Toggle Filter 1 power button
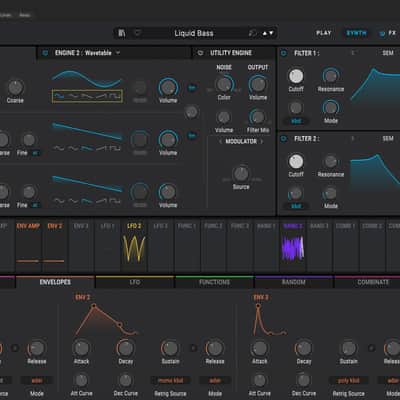This screenshot has width=400, height=400. click(x=284, y=53)
